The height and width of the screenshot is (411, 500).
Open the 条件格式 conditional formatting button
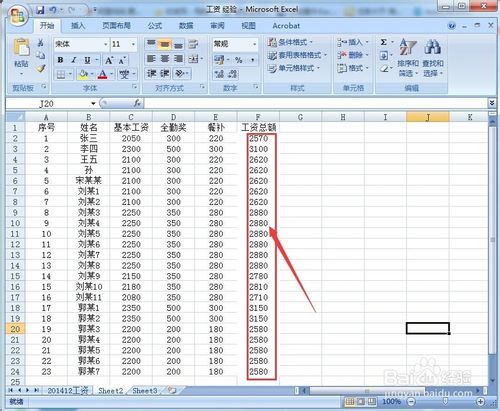(x=290, y=42)
